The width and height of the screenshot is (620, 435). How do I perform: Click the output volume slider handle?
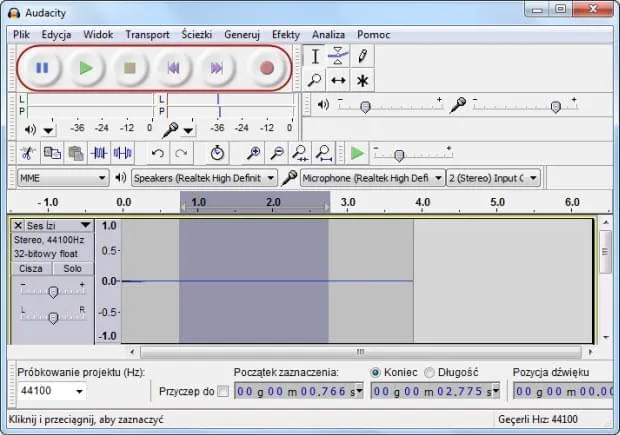(x=365, y=107)
